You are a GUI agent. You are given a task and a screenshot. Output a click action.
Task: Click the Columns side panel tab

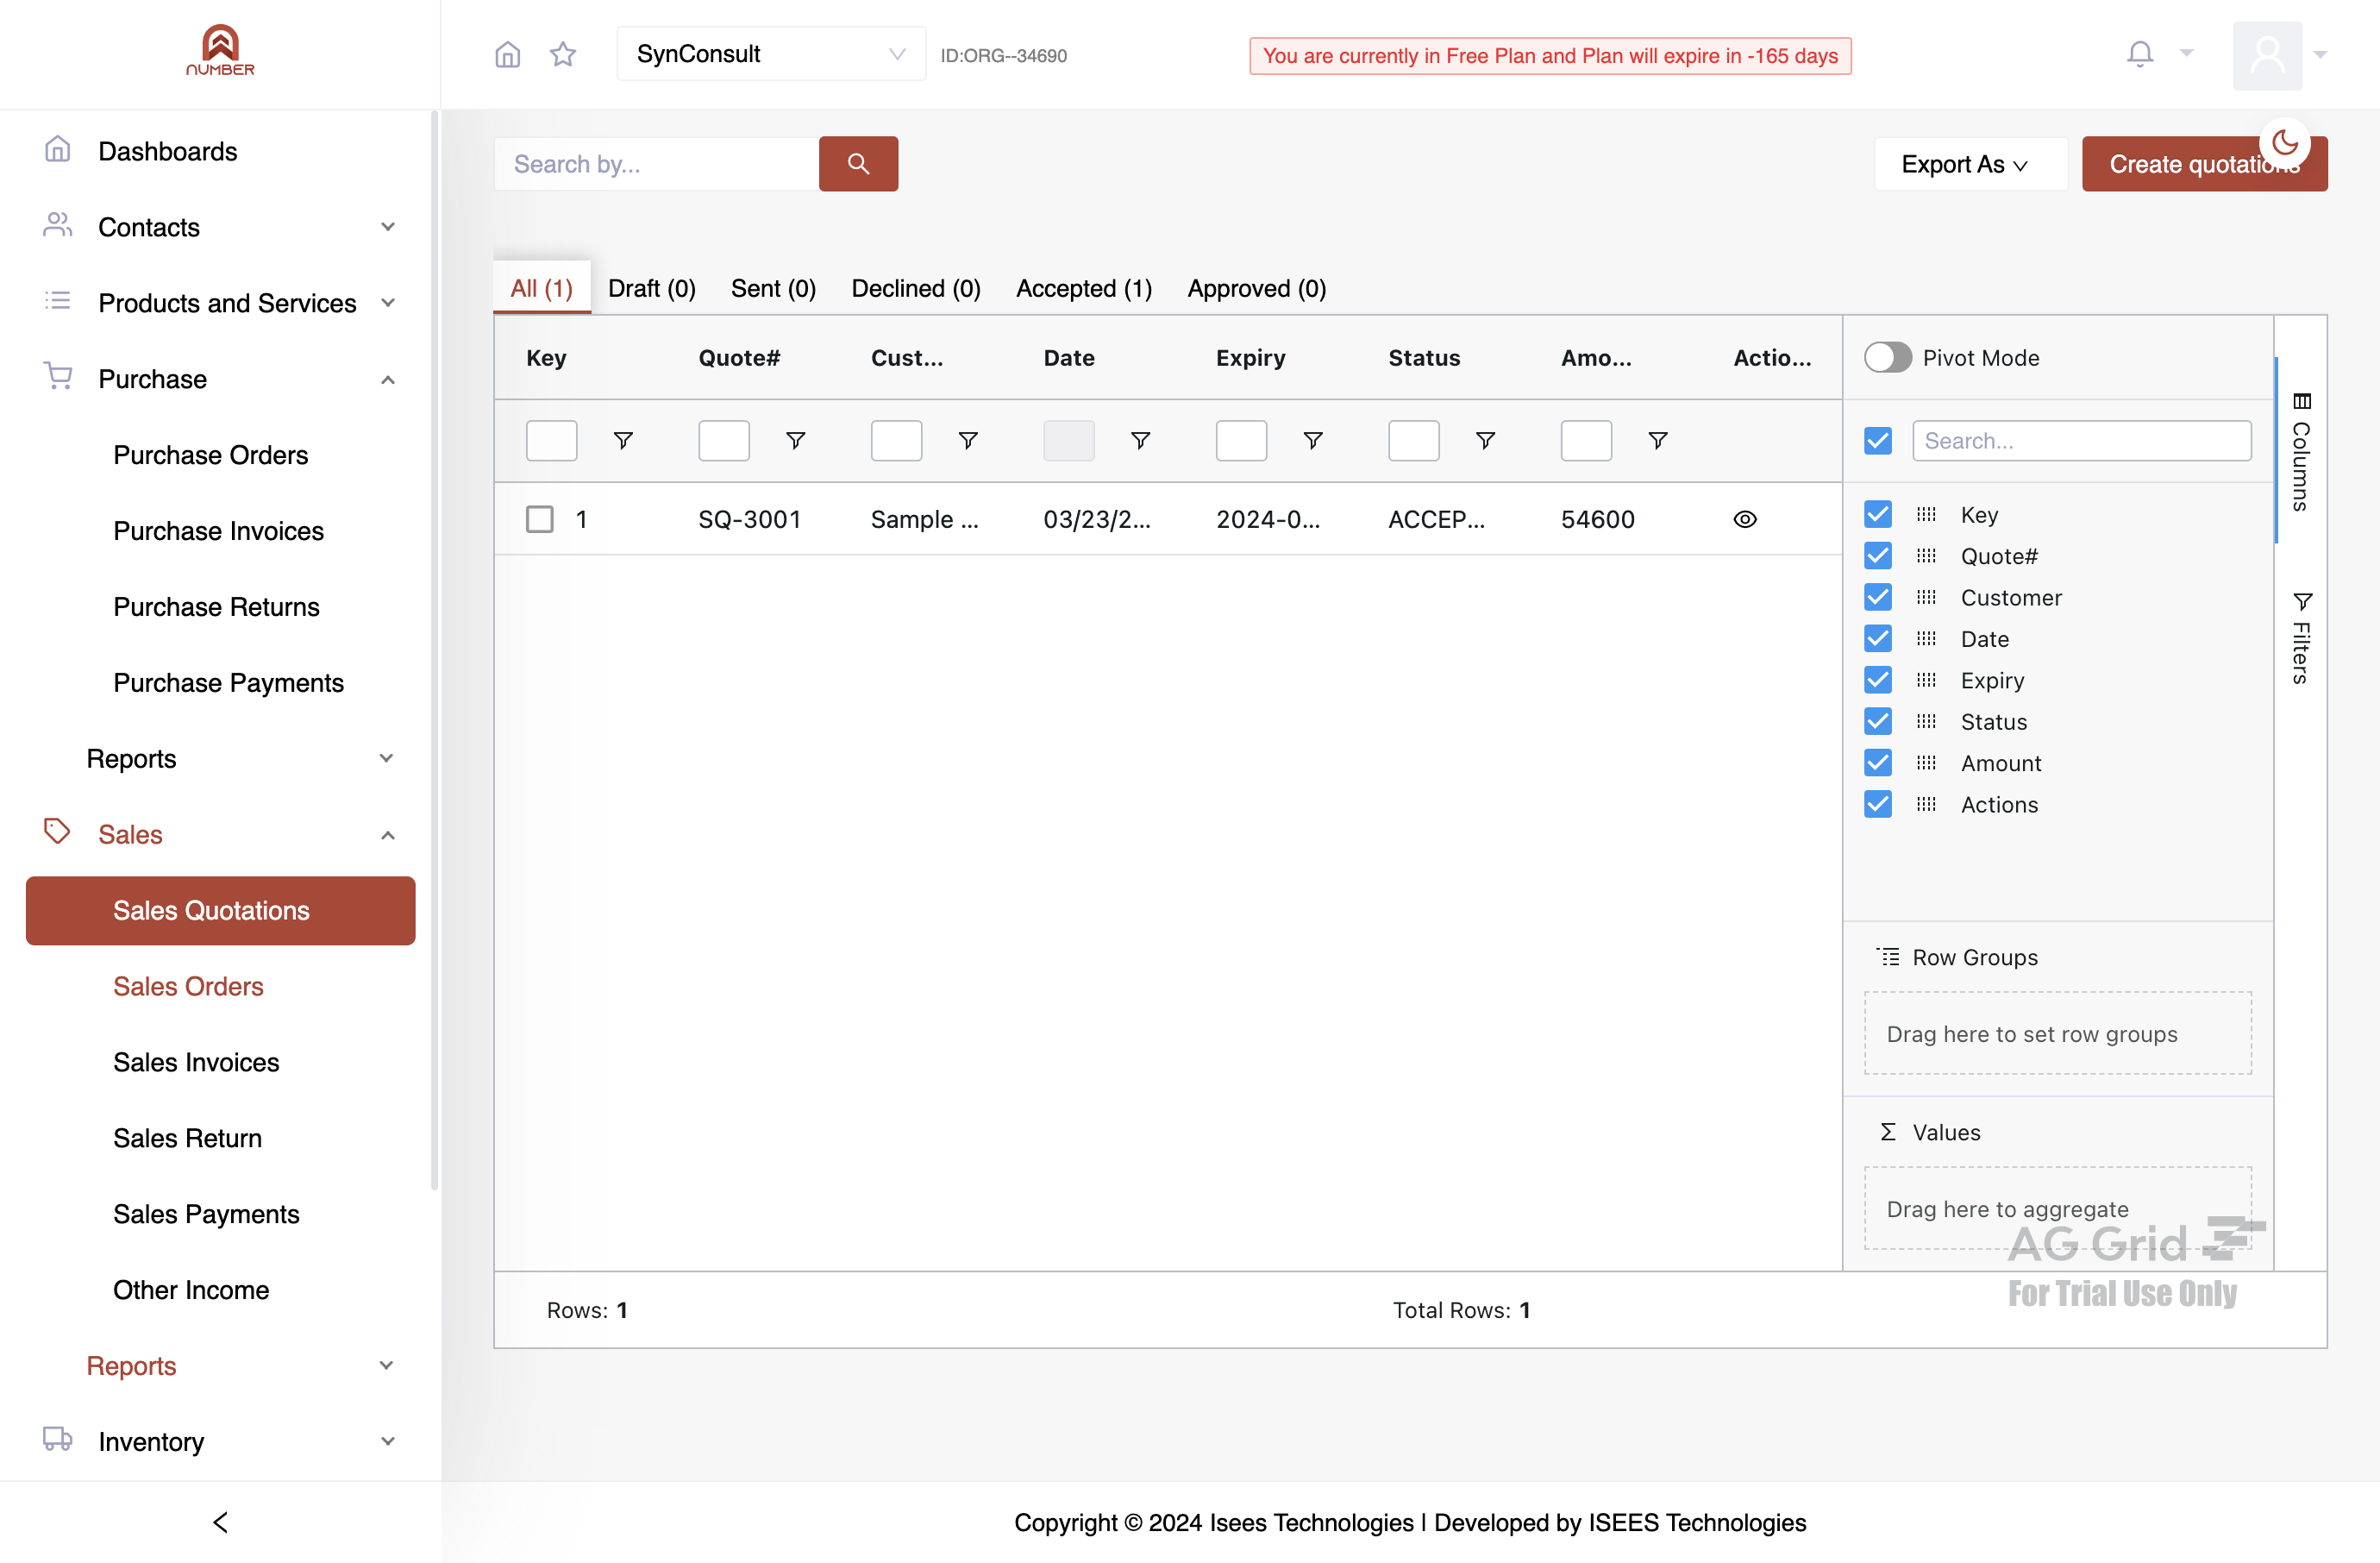pyautogui.click(x=2301, y=451)
